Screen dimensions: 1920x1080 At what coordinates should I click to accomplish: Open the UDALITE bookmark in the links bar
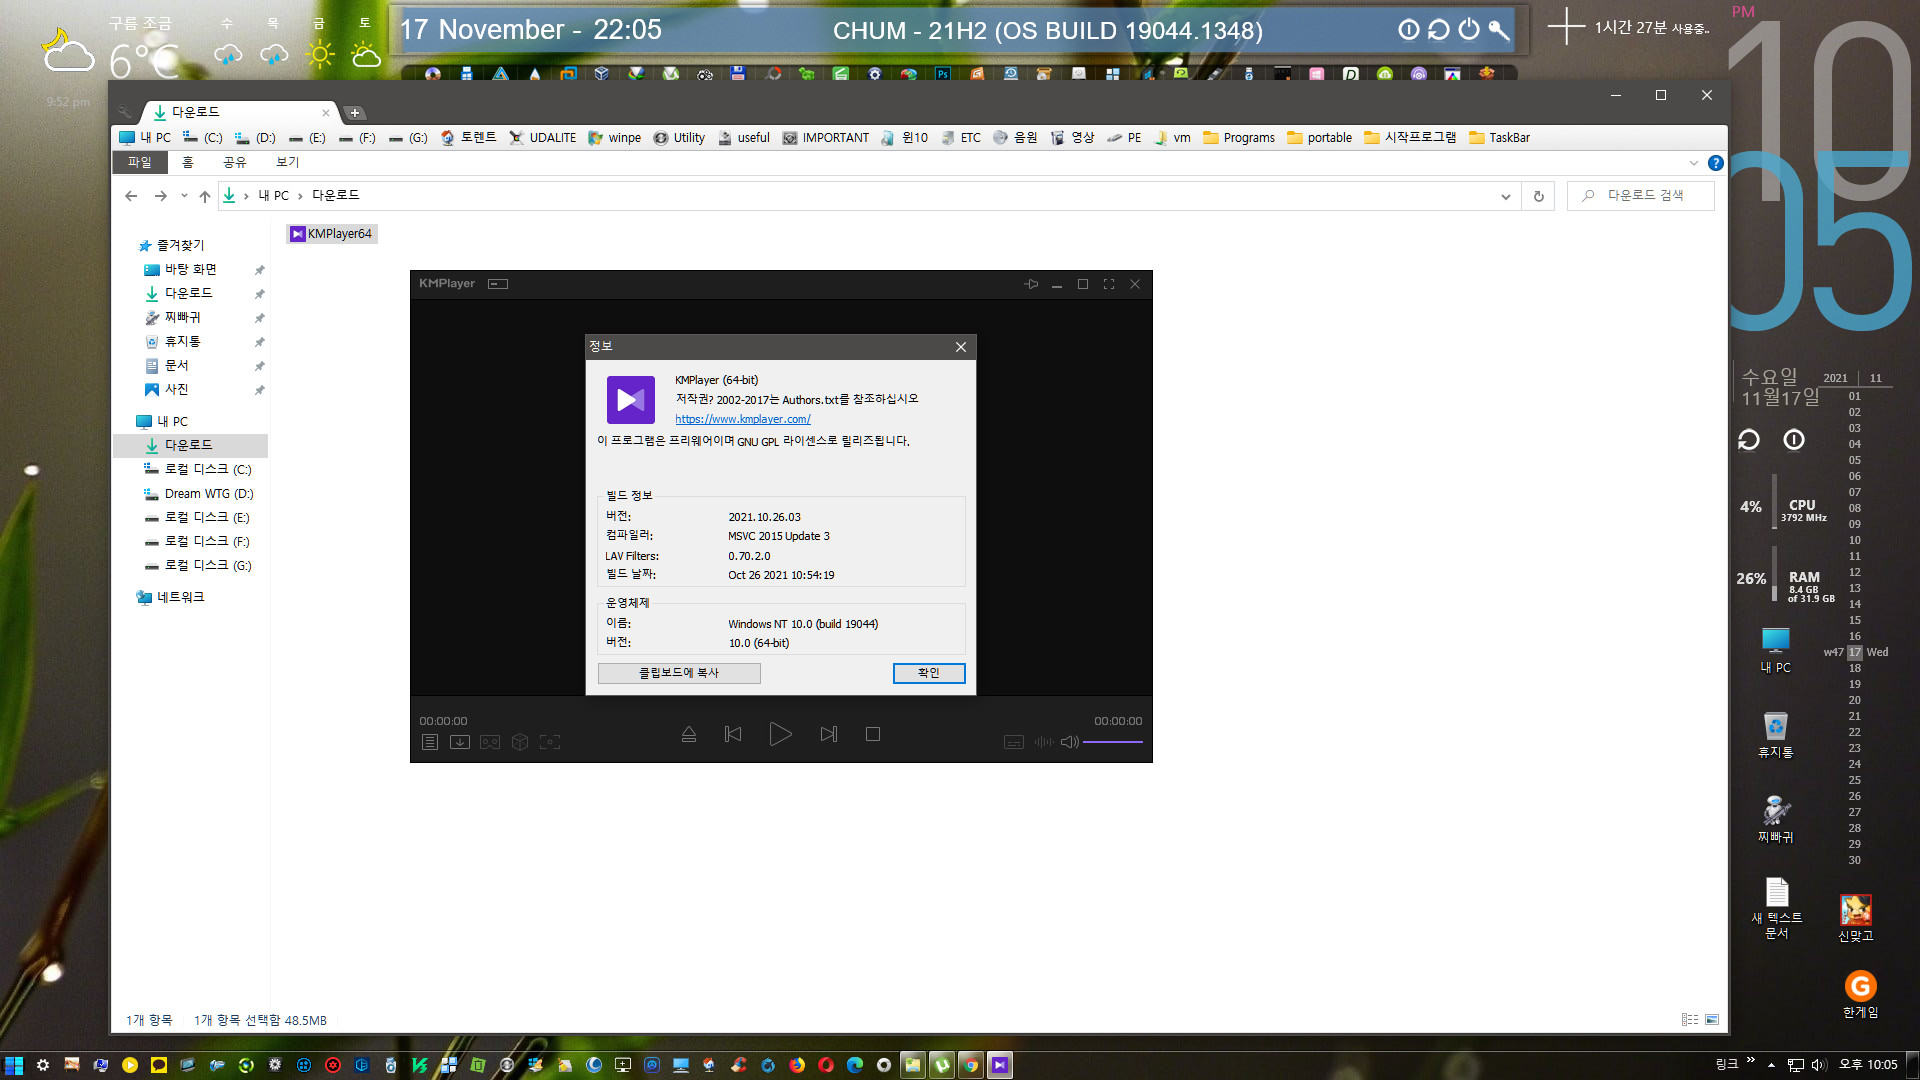(543, 138)
